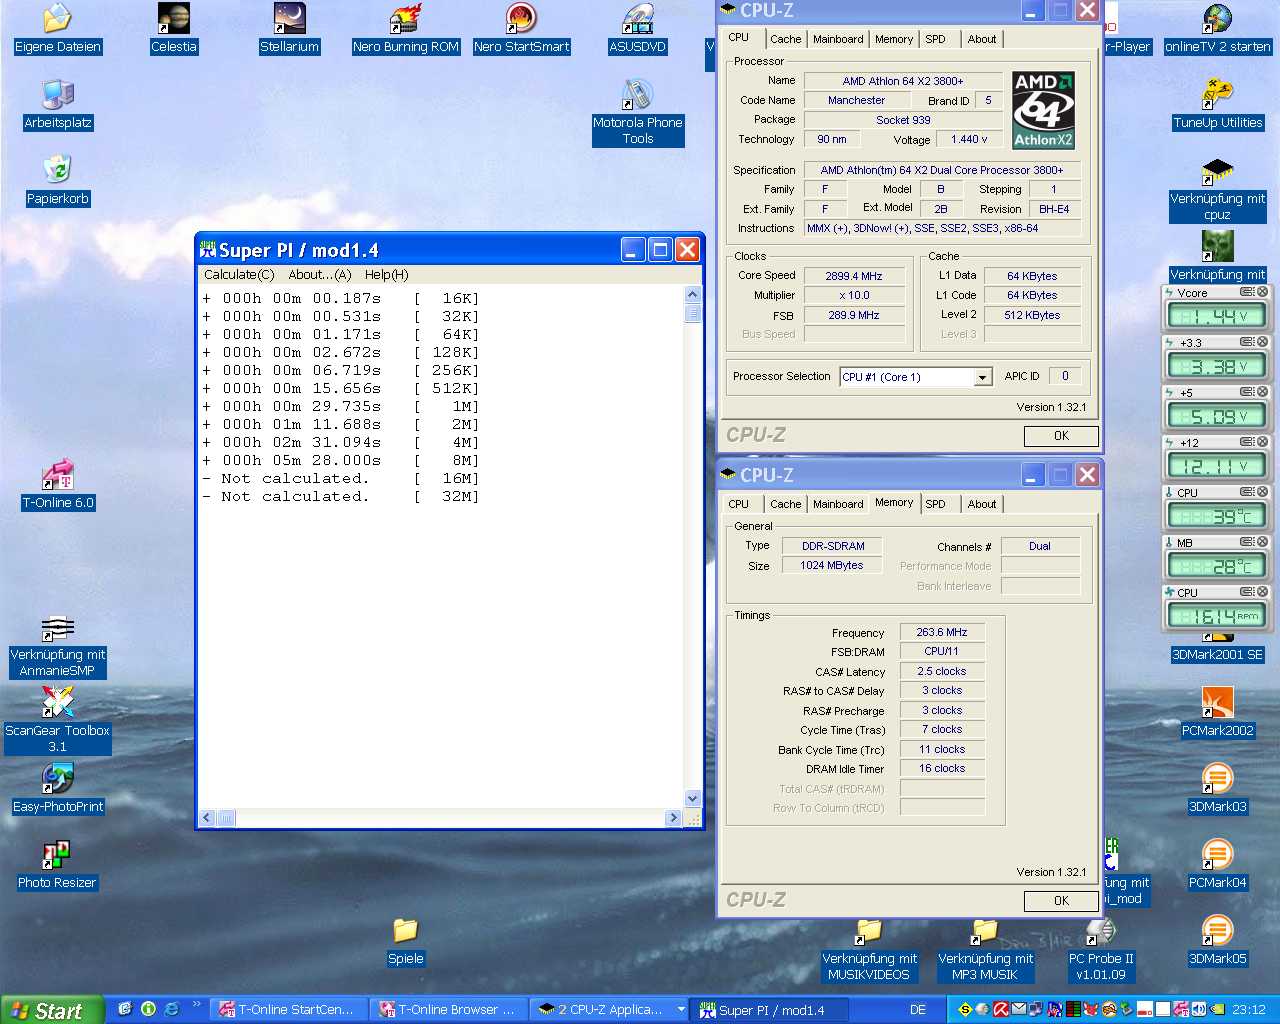Open the Celestia desktop icon
1280x1024 pixels.
pos(174,28)
